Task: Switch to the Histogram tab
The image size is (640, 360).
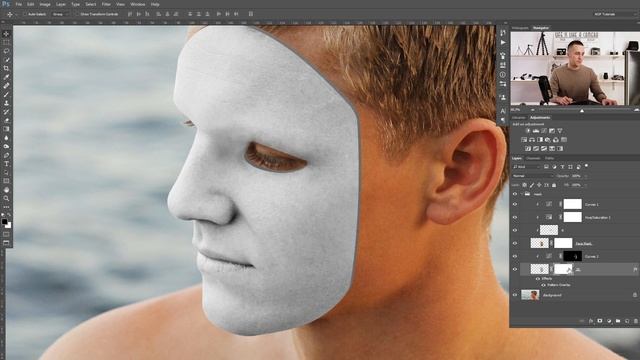Action: pos(520,28)
